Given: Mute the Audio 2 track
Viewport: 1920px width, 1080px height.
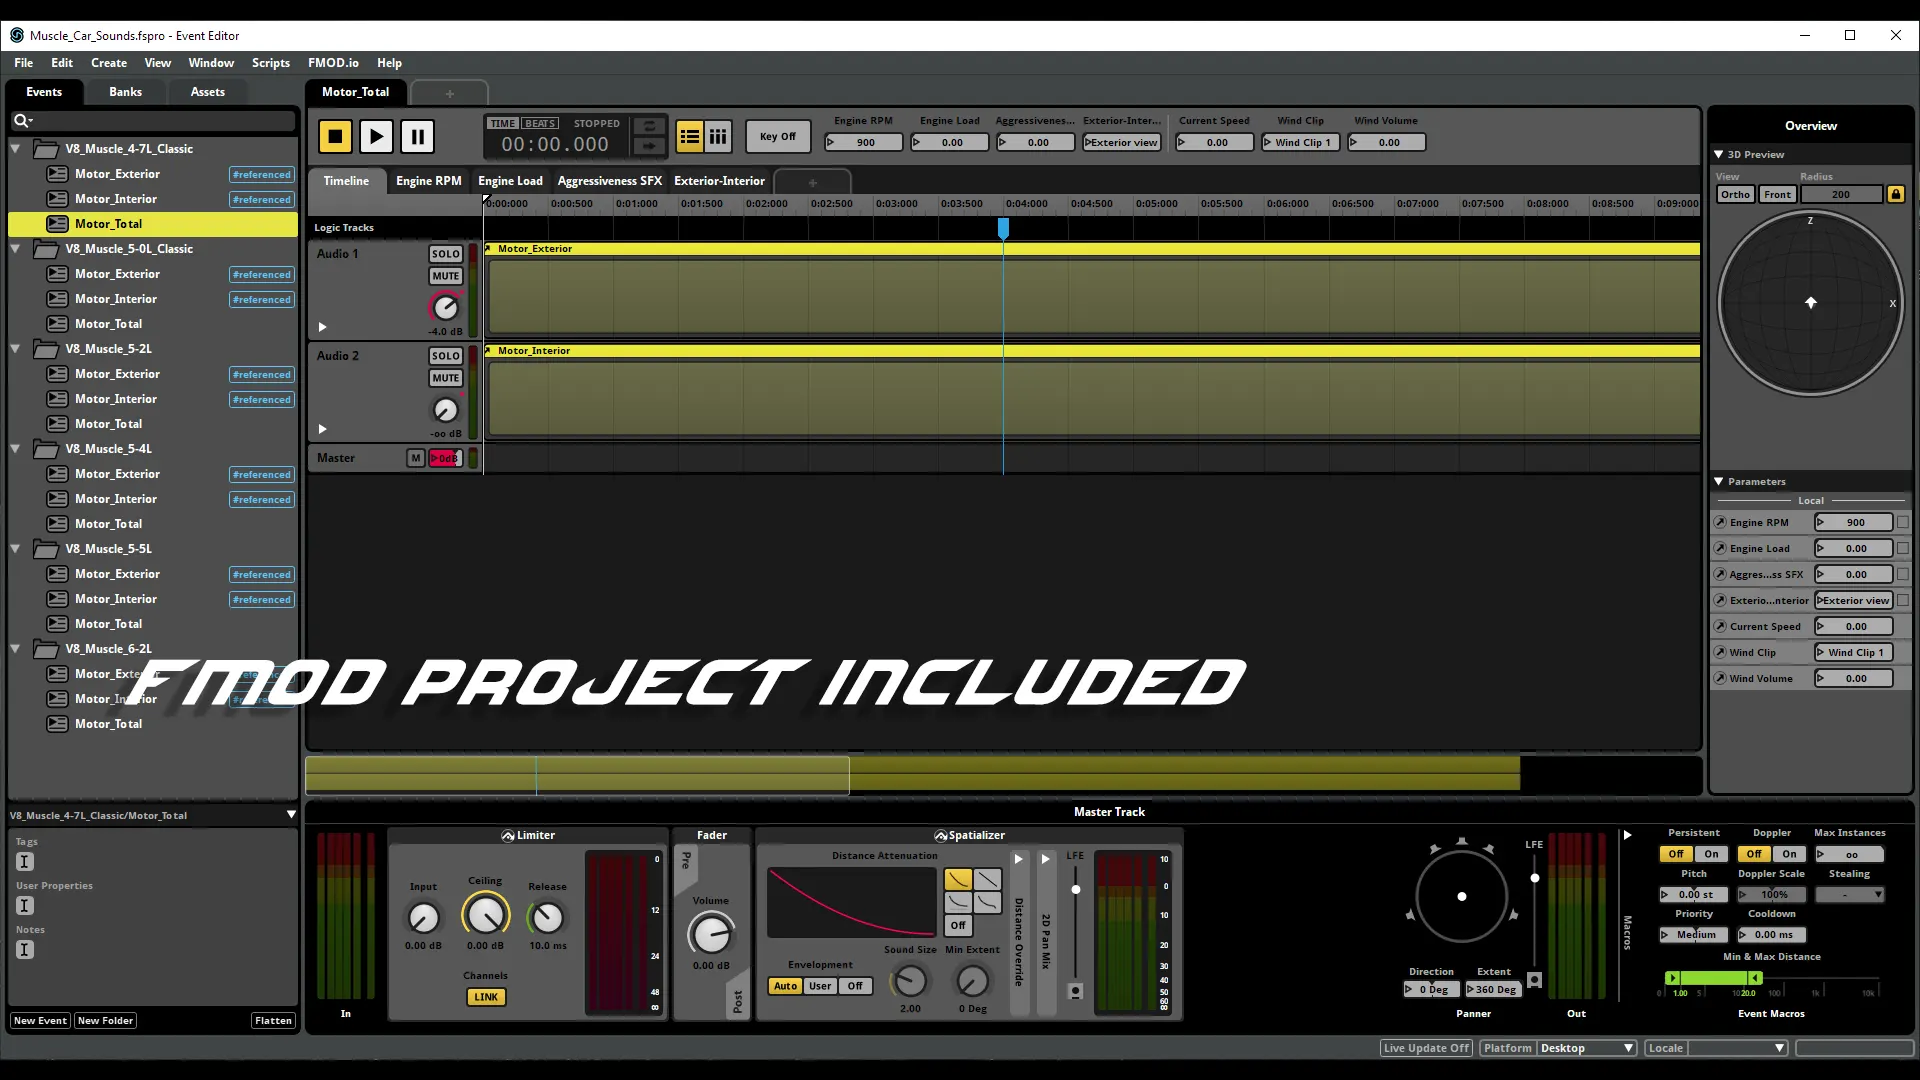Looking at the screenshot, I should pos(445,378).
